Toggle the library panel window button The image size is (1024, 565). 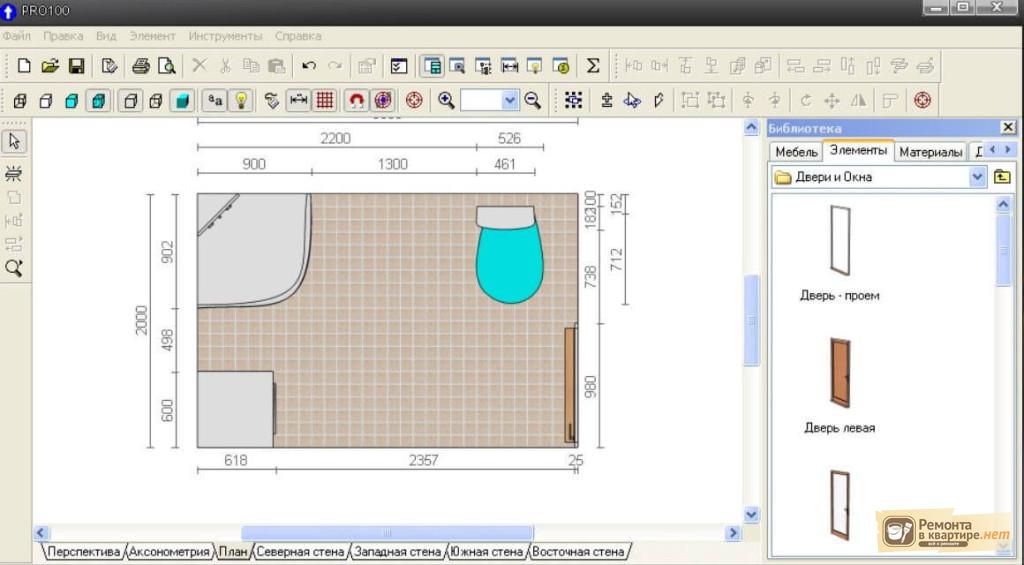(432, 66)
